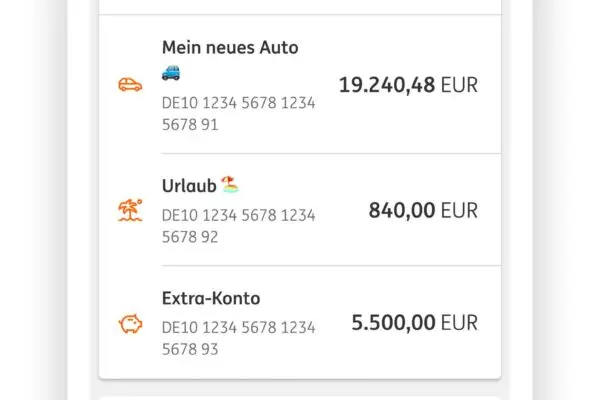The width and height of the screenshot is (600, 400).
Task: Select the IBAN ending in 5678 92
Action: [x=238, y=226]
